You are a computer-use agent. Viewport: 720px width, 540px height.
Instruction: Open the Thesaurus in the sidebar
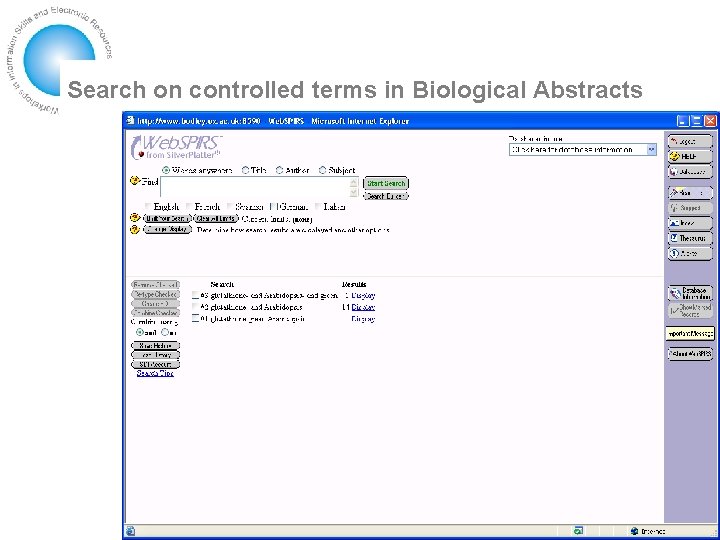(x=690, y=238)
